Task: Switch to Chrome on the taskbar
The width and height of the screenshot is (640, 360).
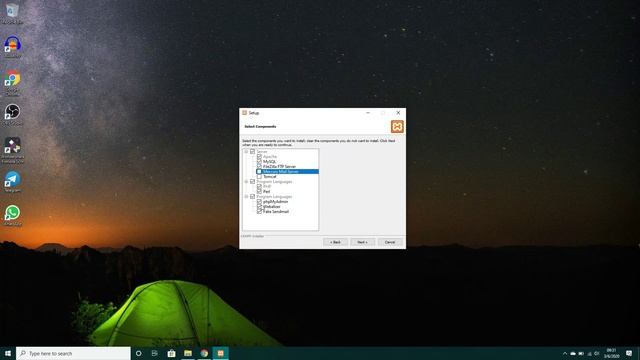Action: [x=204, y=353]
